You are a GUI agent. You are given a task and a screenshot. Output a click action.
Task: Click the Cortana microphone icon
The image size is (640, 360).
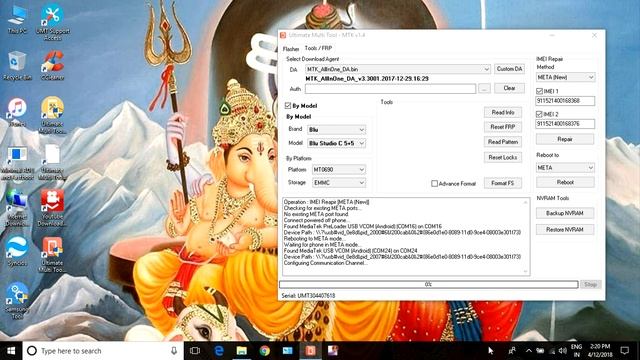[174, 351]
